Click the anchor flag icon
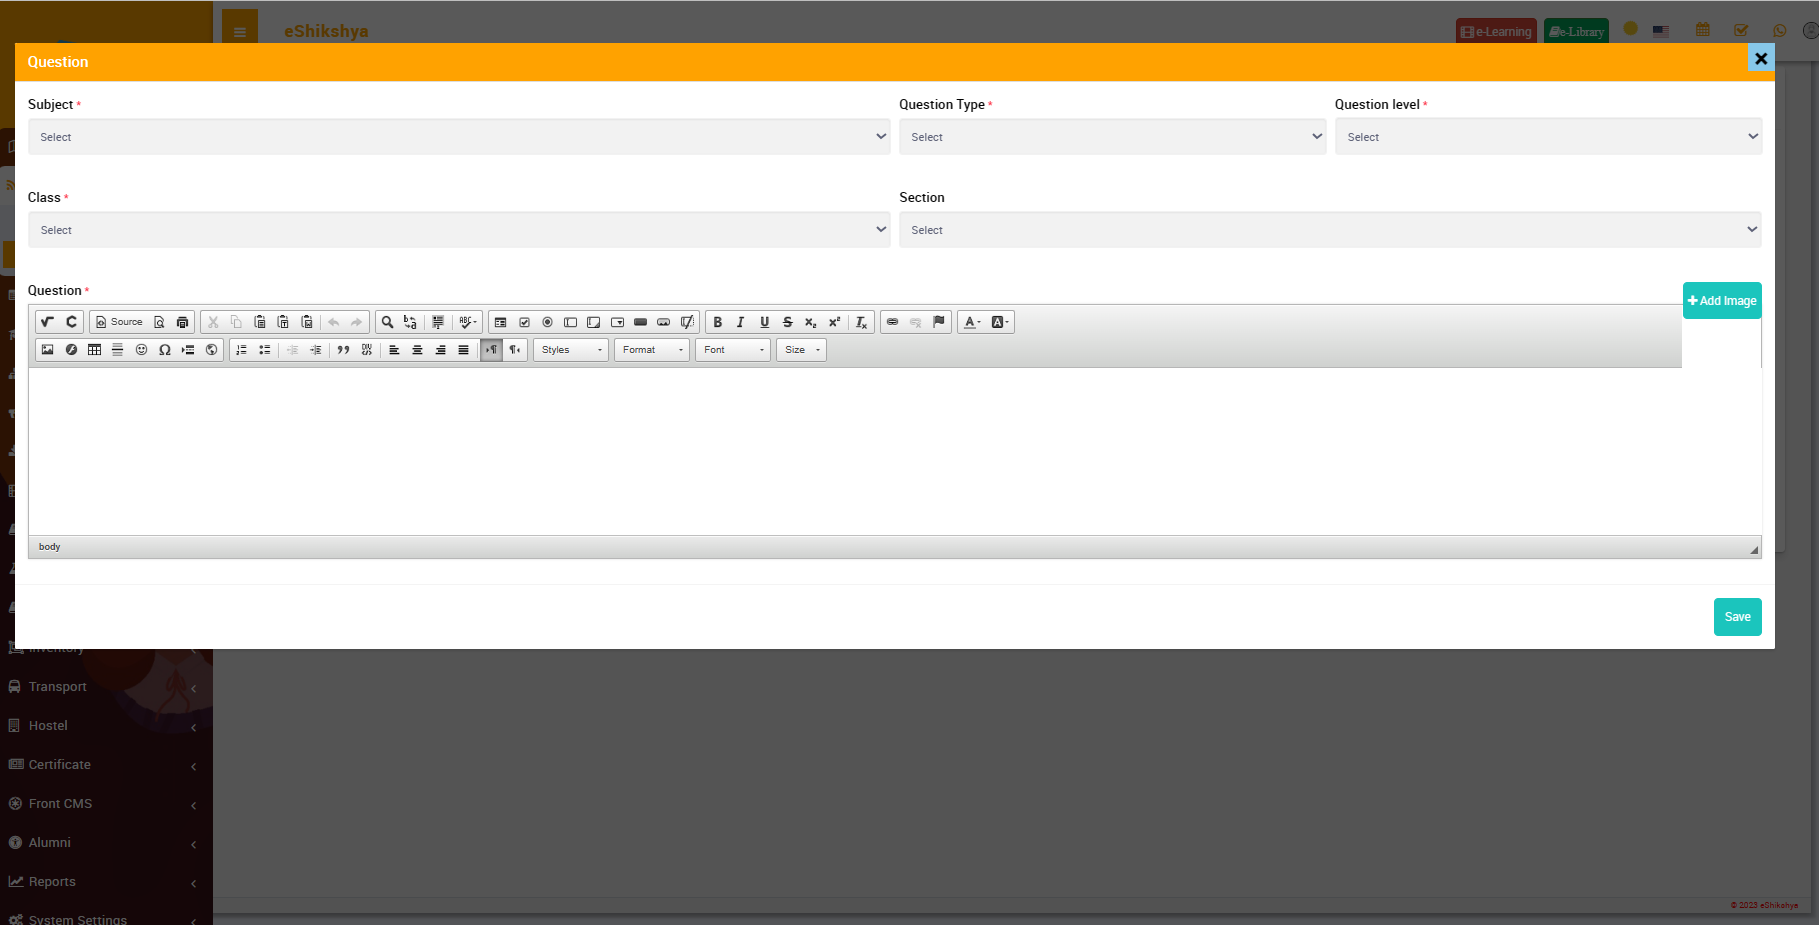 [x=938, y=322]
